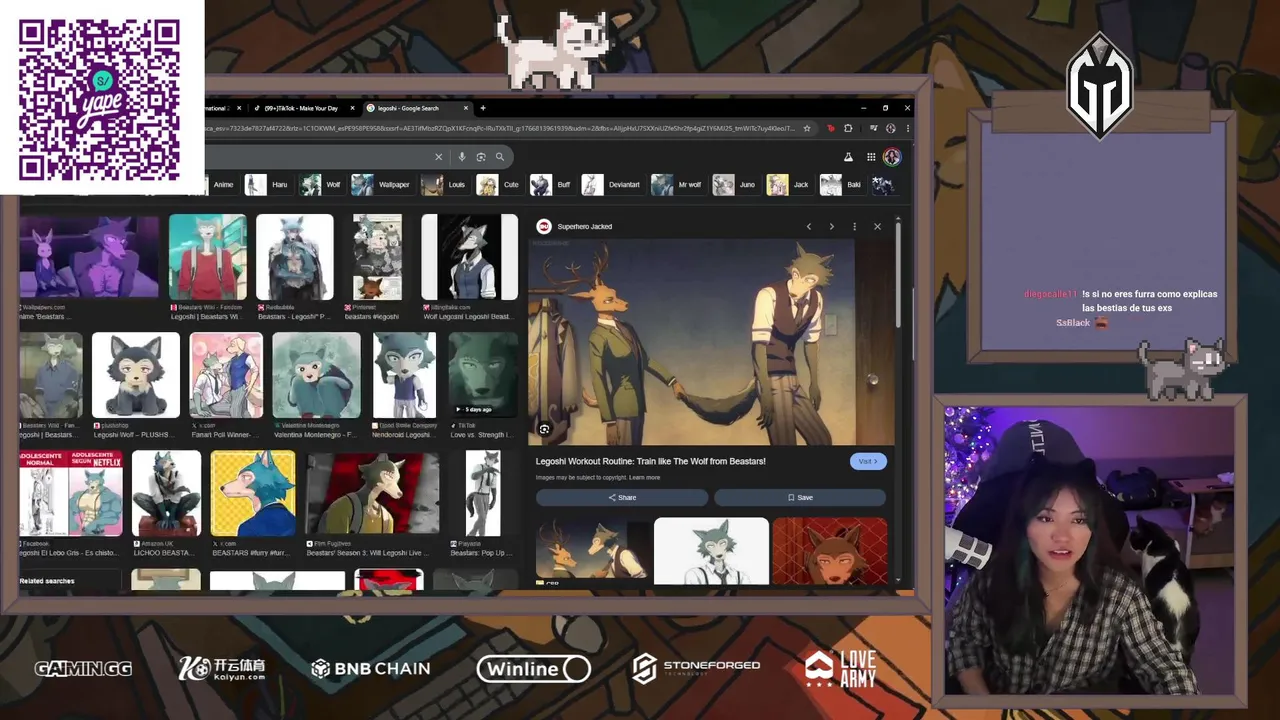Click the red extension icon in toolbar
1280x720 pixels.
pos(830,128)
